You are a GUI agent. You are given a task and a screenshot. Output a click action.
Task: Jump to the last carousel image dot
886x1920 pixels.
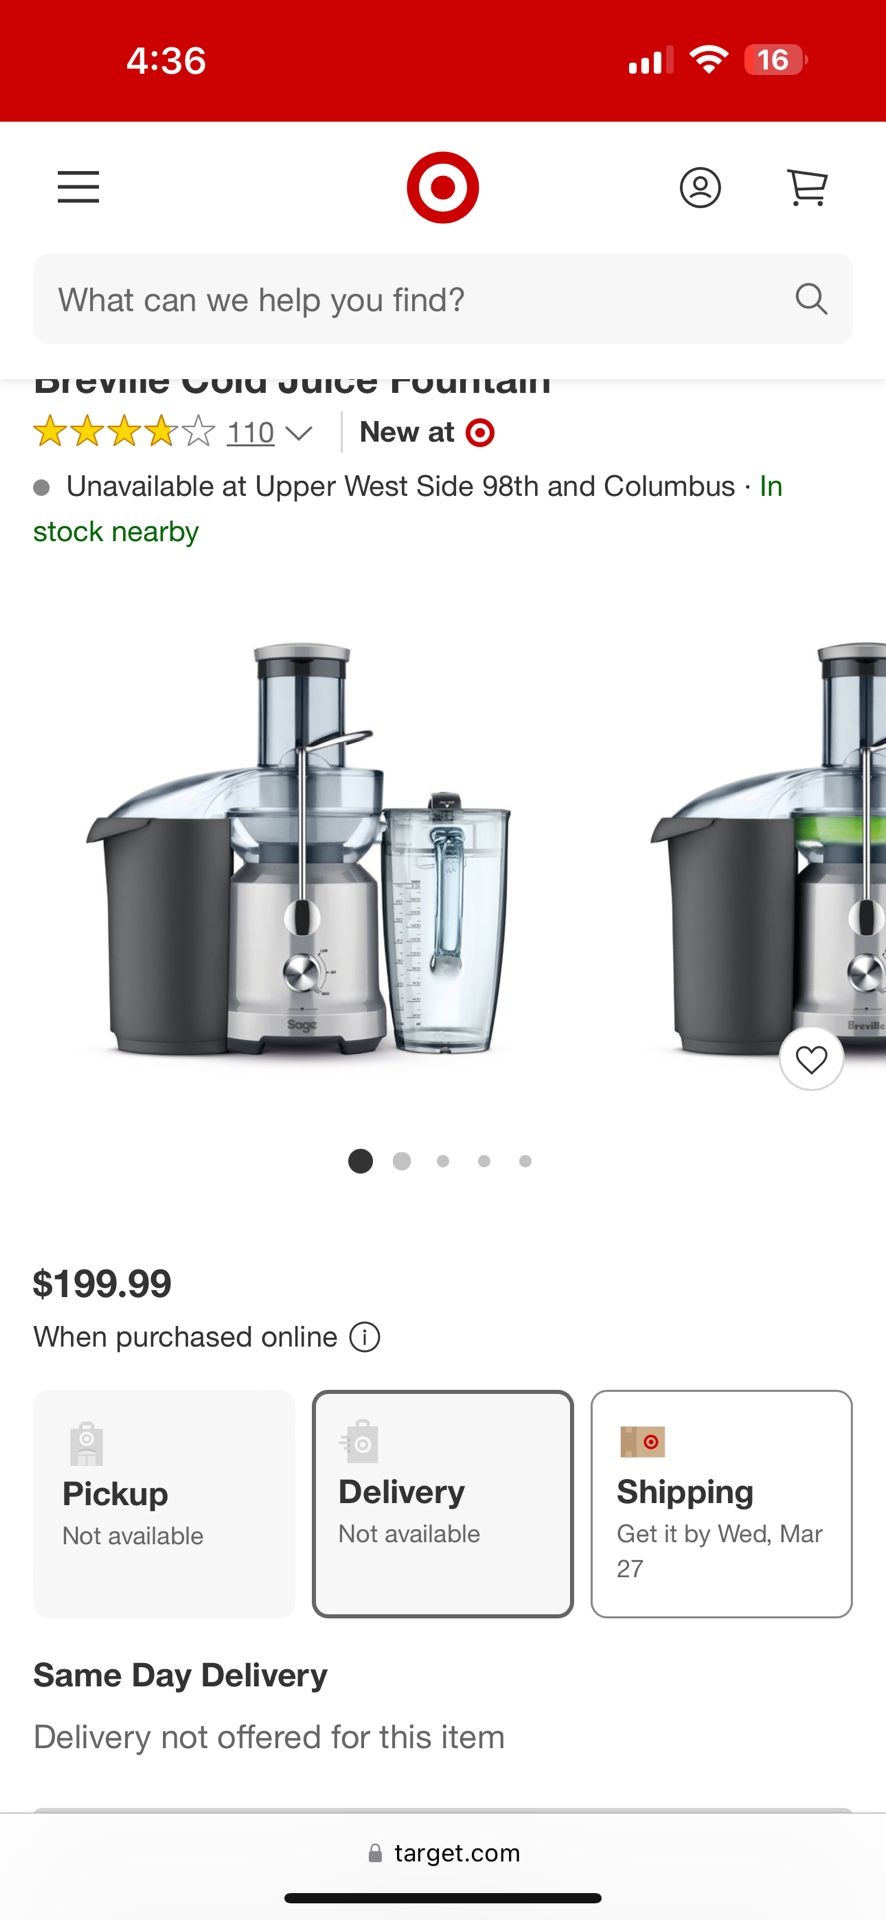(525, 1161)
